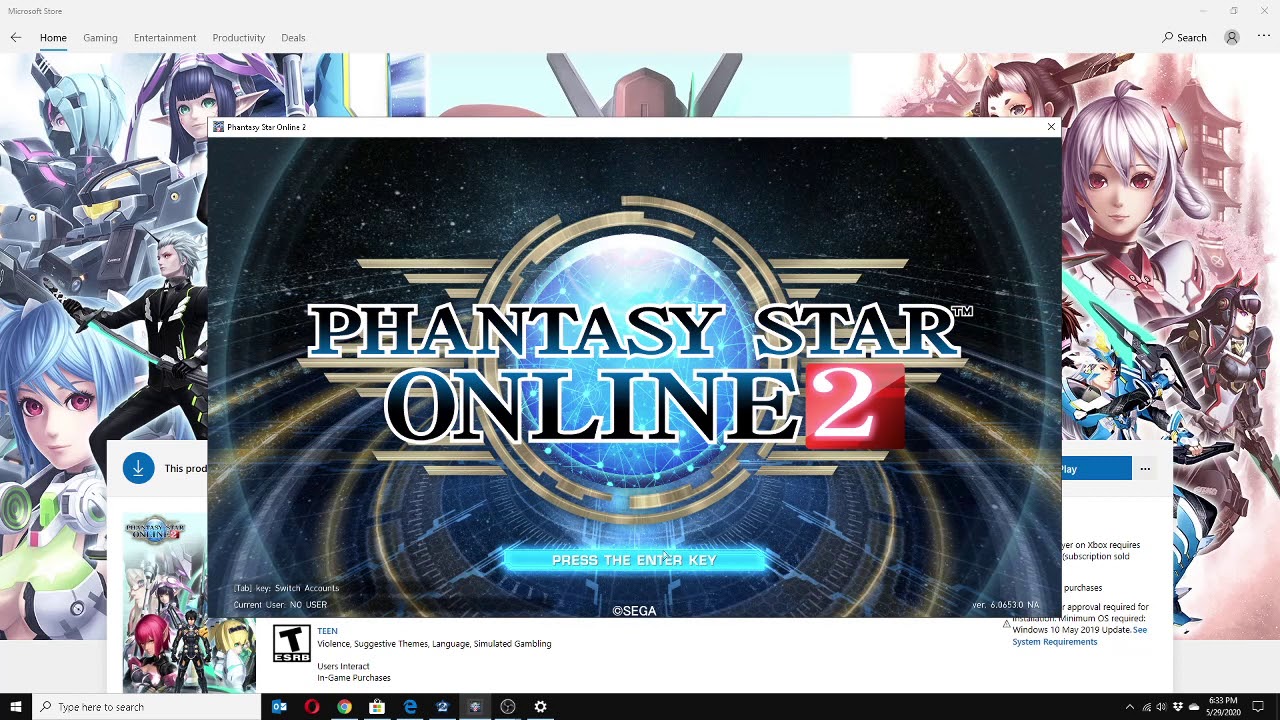Switch to Phantasy Star Online 2 taskbar icon

pyautogui.click(x=475, y=707)
